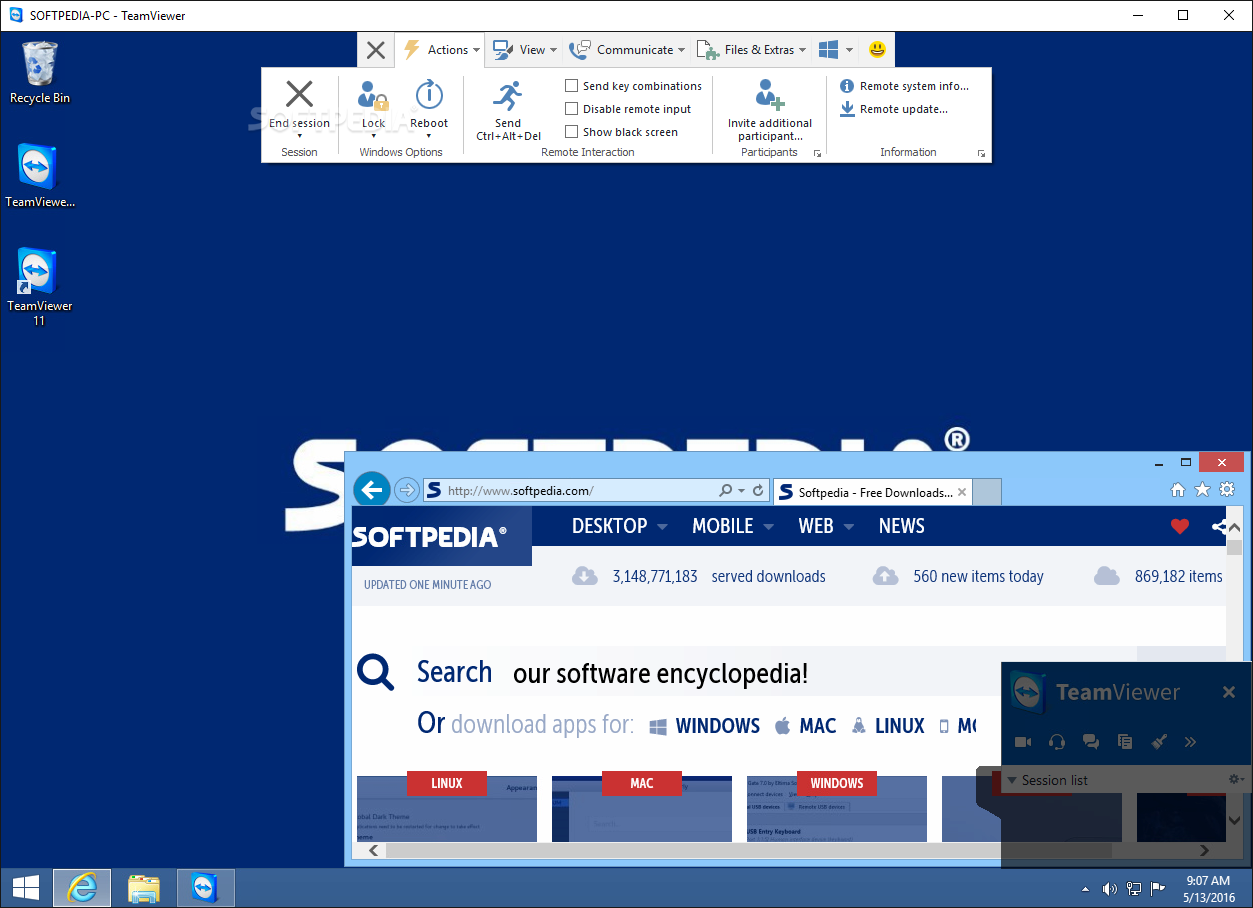The image size is (1253, 908).
Task: Open headset voice call in panel
Action: tap(1057, 742)
